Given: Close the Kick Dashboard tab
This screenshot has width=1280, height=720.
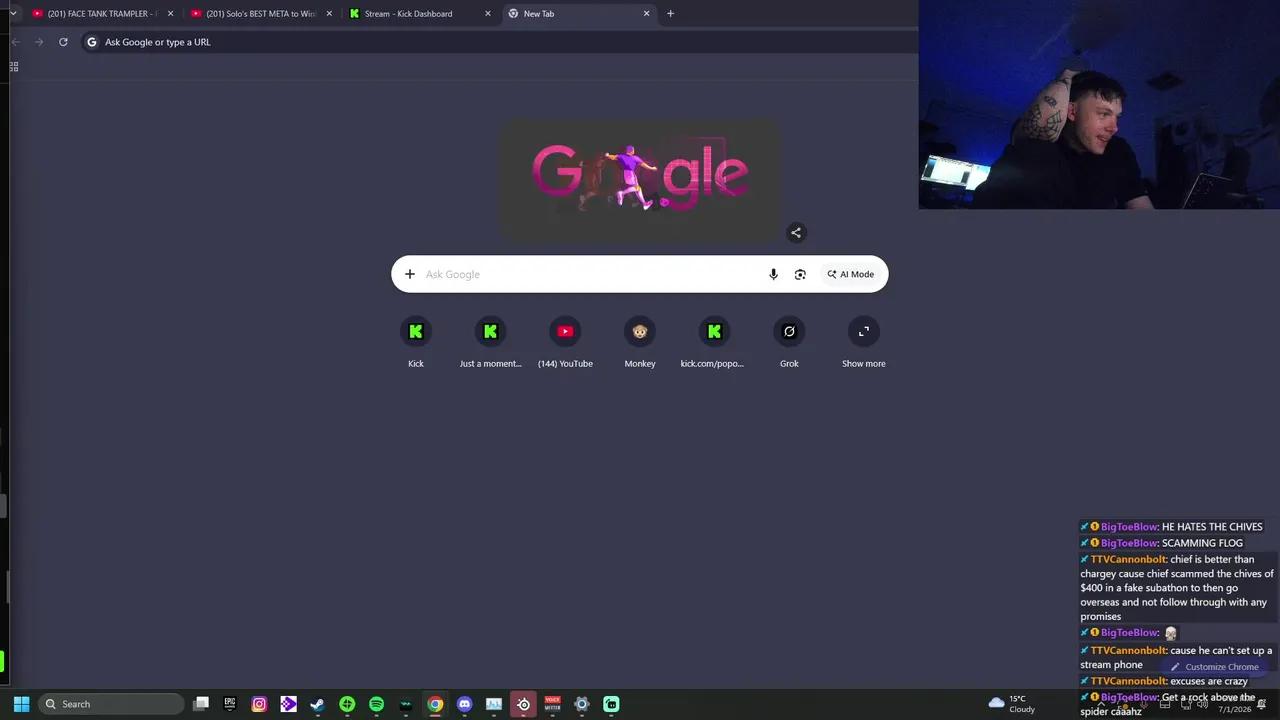Looking at the screenshot, I should tap(488, 14).
